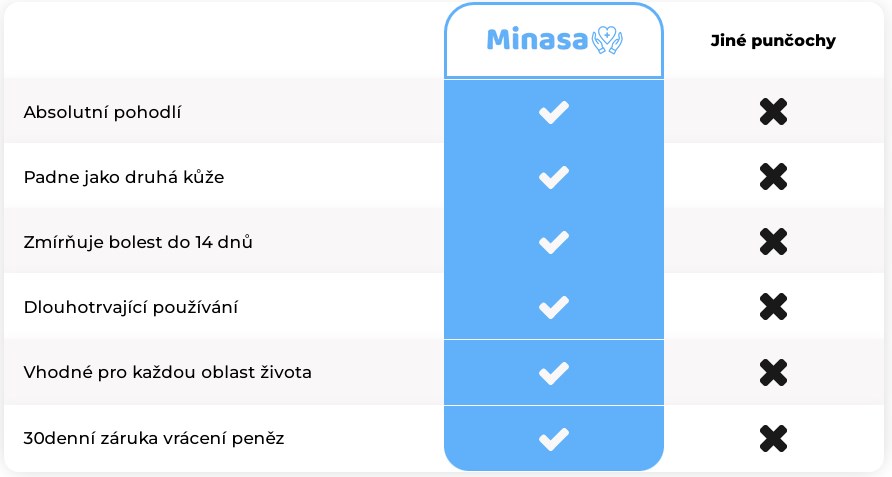Click the X mark for Dlouhotrvající používání
This screenshot has width=892, height=477.
click(773, 307)
